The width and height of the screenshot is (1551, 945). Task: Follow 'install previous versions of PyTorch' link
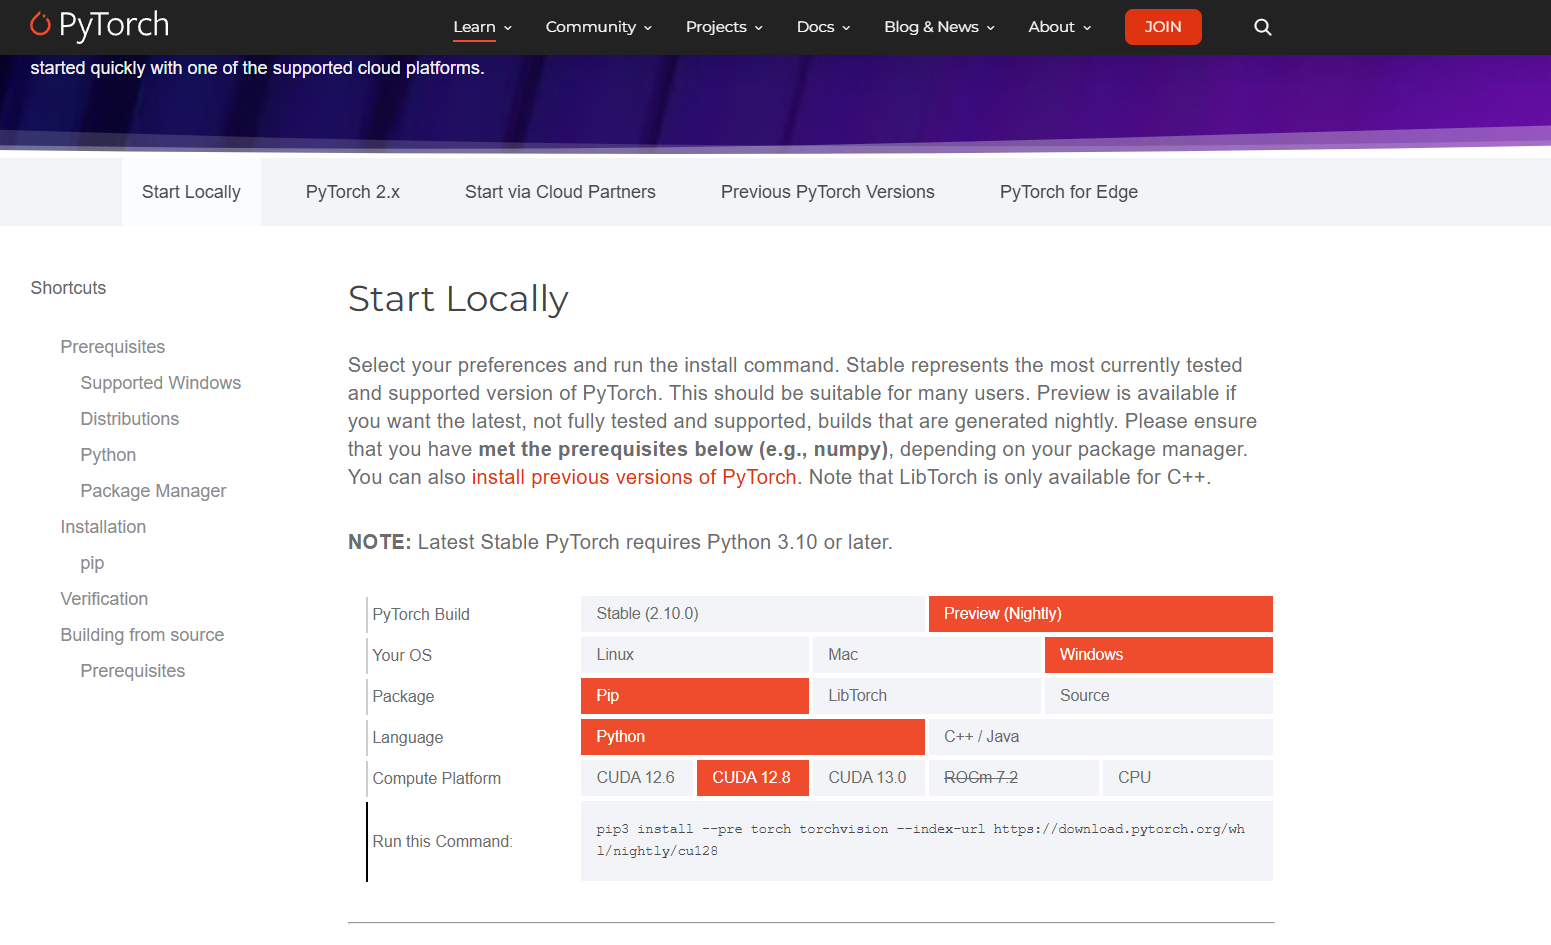634,477
